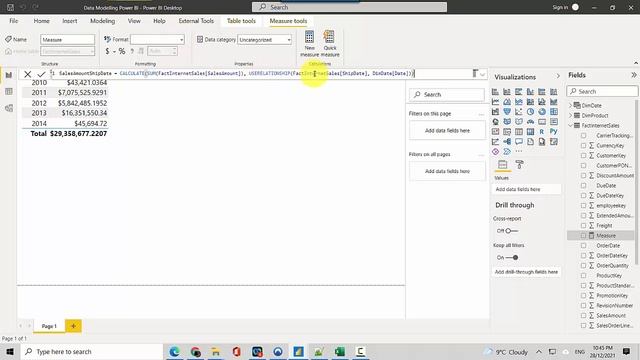Open Report view in left sidebar
This screenshot has width=640, height=360.
click(x=9, y=75)
